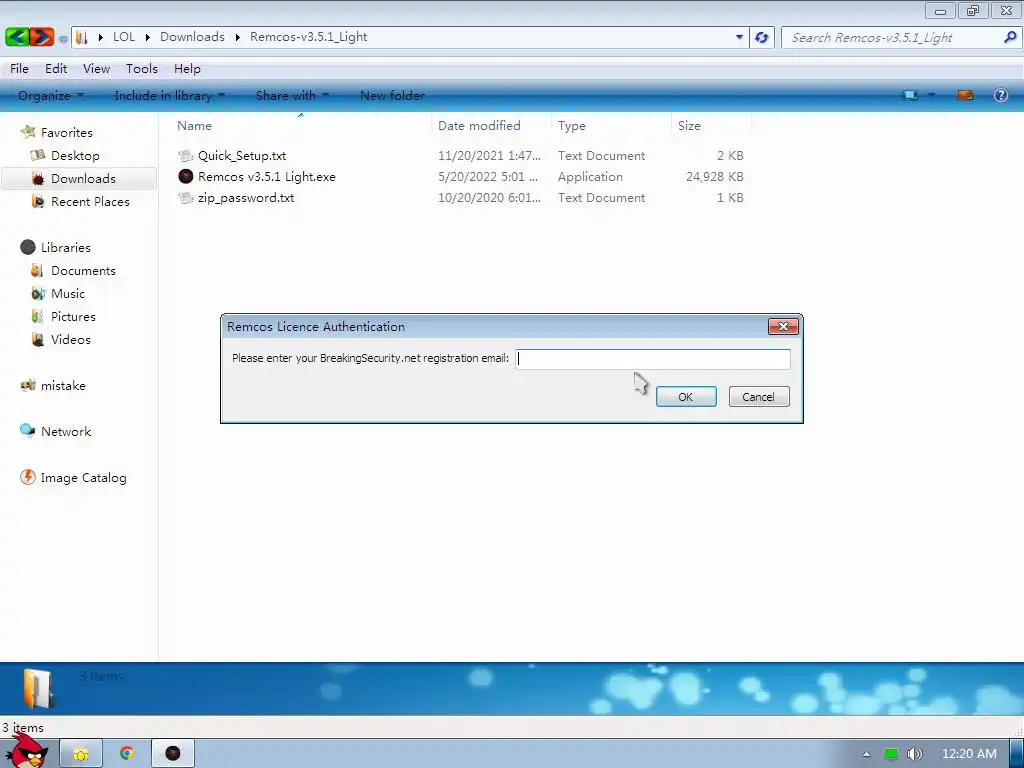Screen dimensions: 1024x768
Task: Click the green Back navigation arrow
Action: point(16,37)
